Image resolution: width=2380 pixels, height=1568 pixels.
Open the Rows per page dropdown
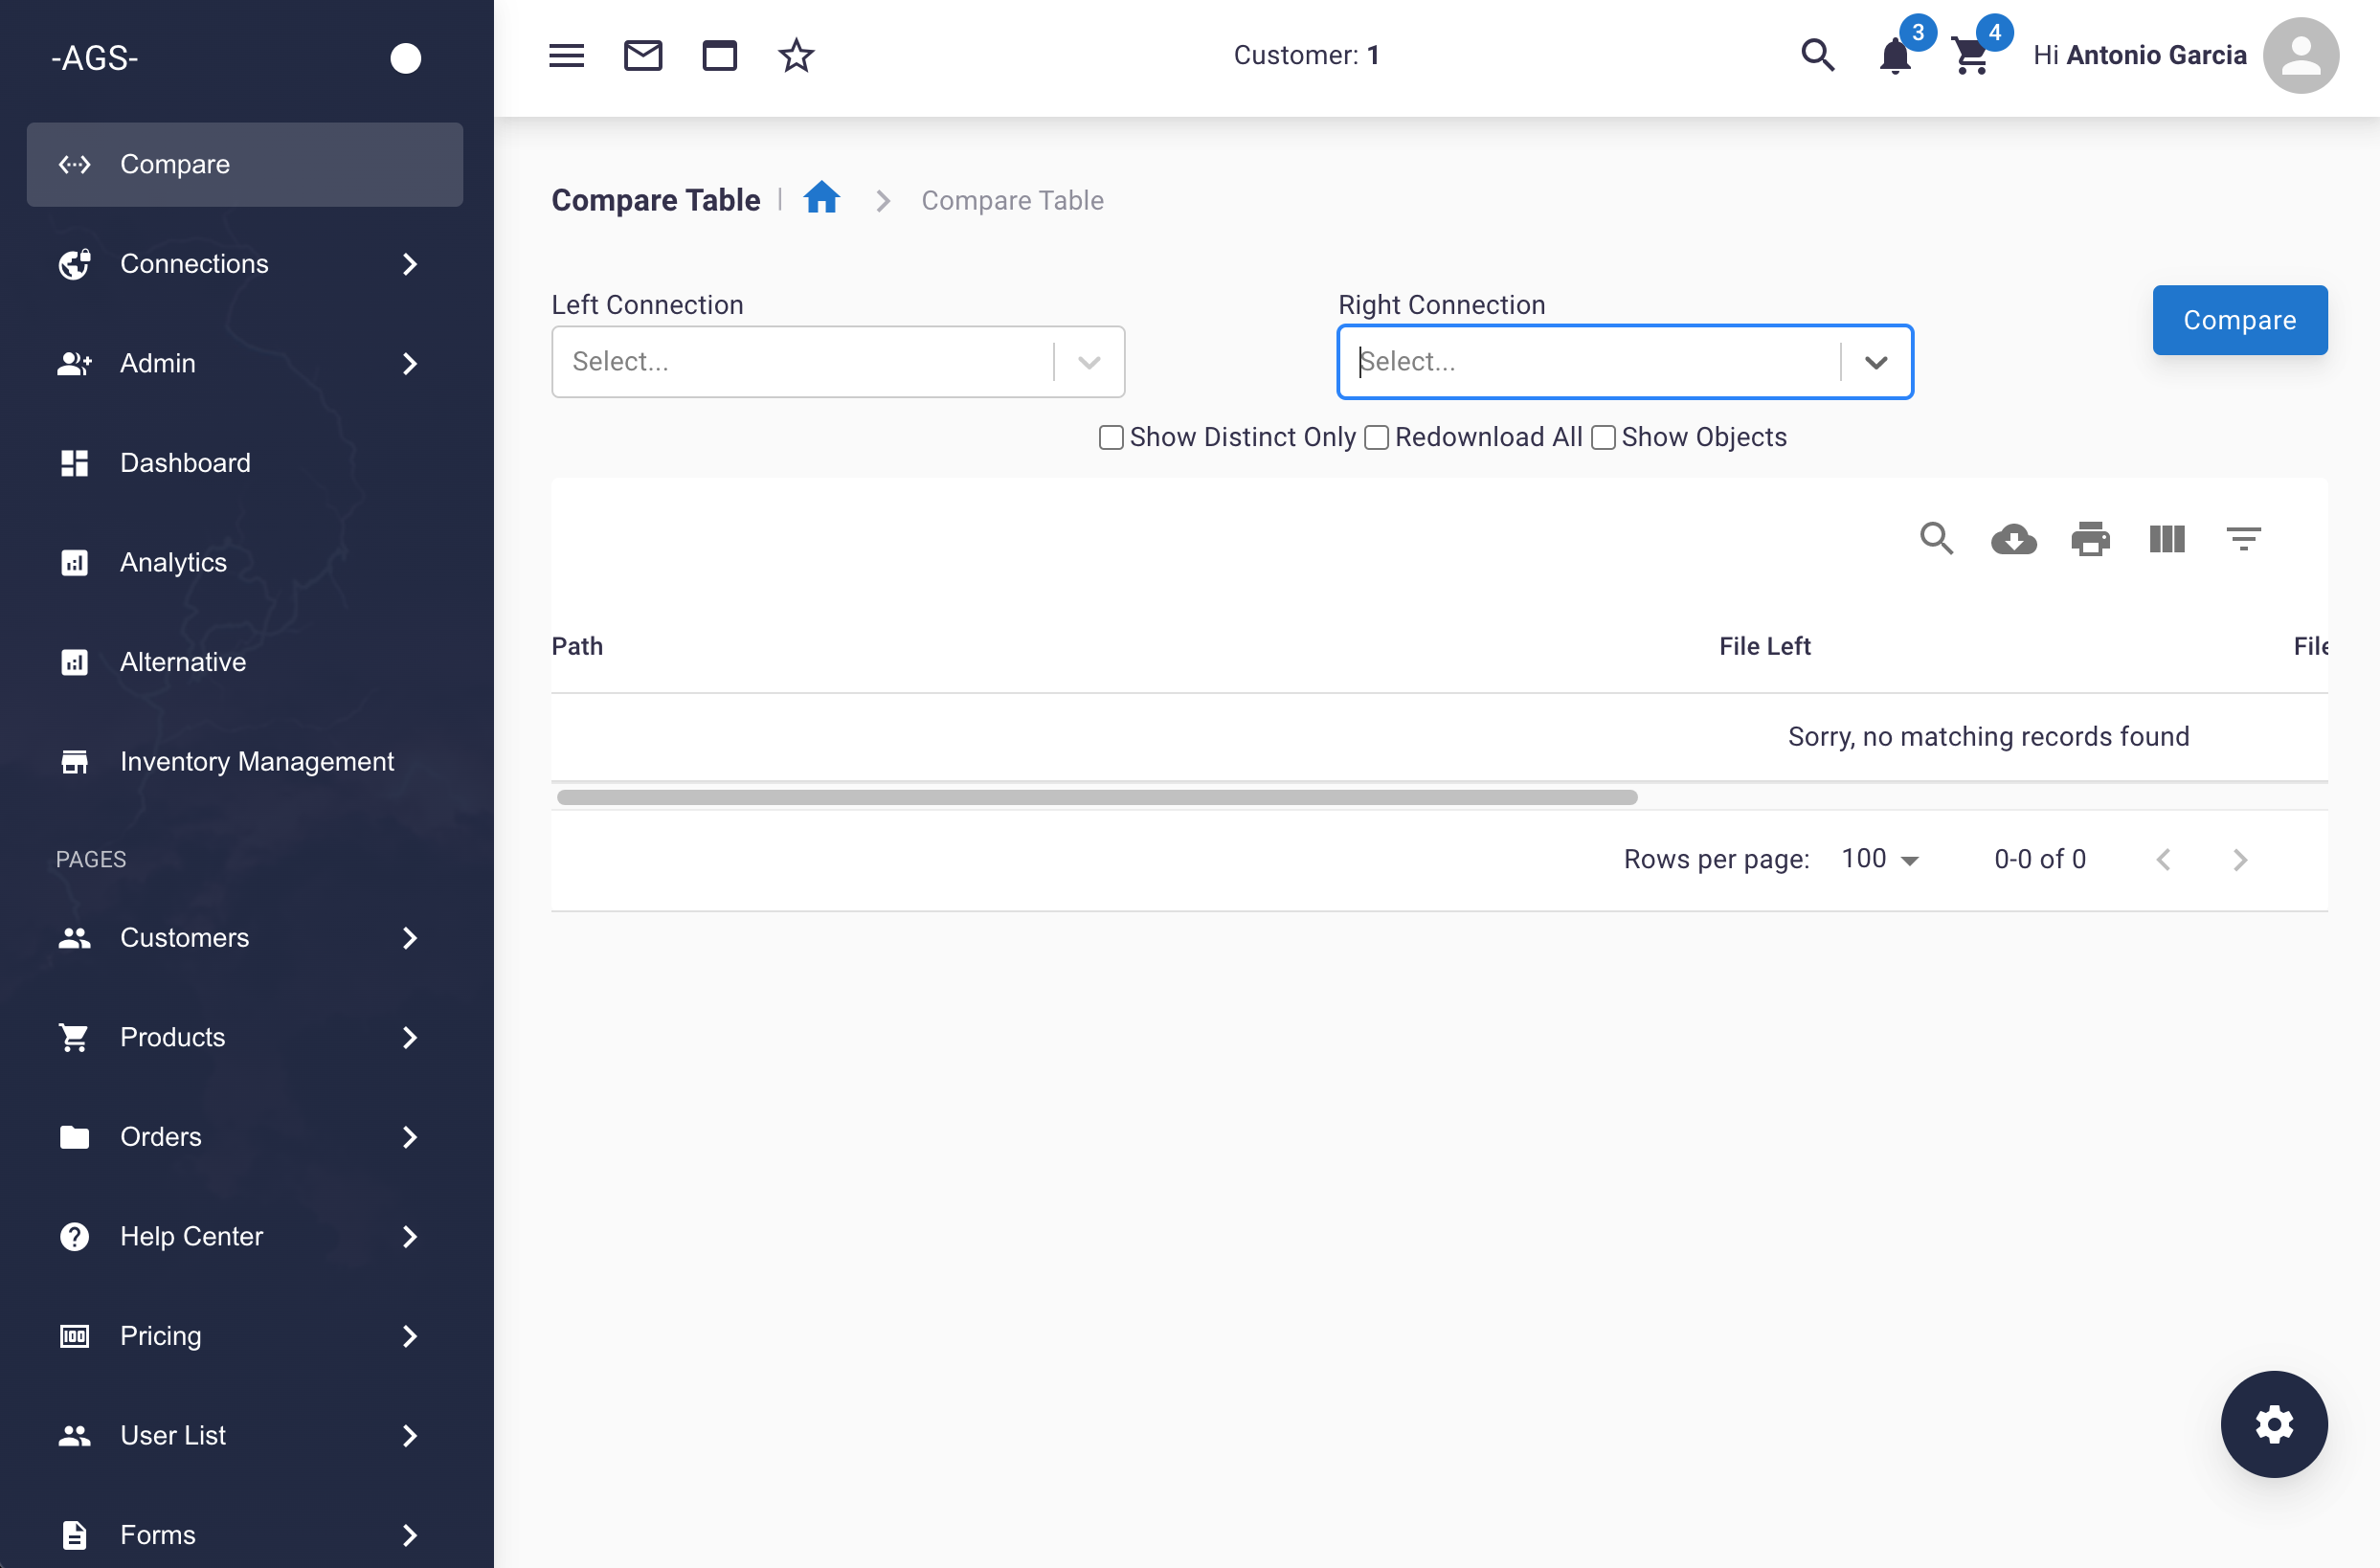1880,859
